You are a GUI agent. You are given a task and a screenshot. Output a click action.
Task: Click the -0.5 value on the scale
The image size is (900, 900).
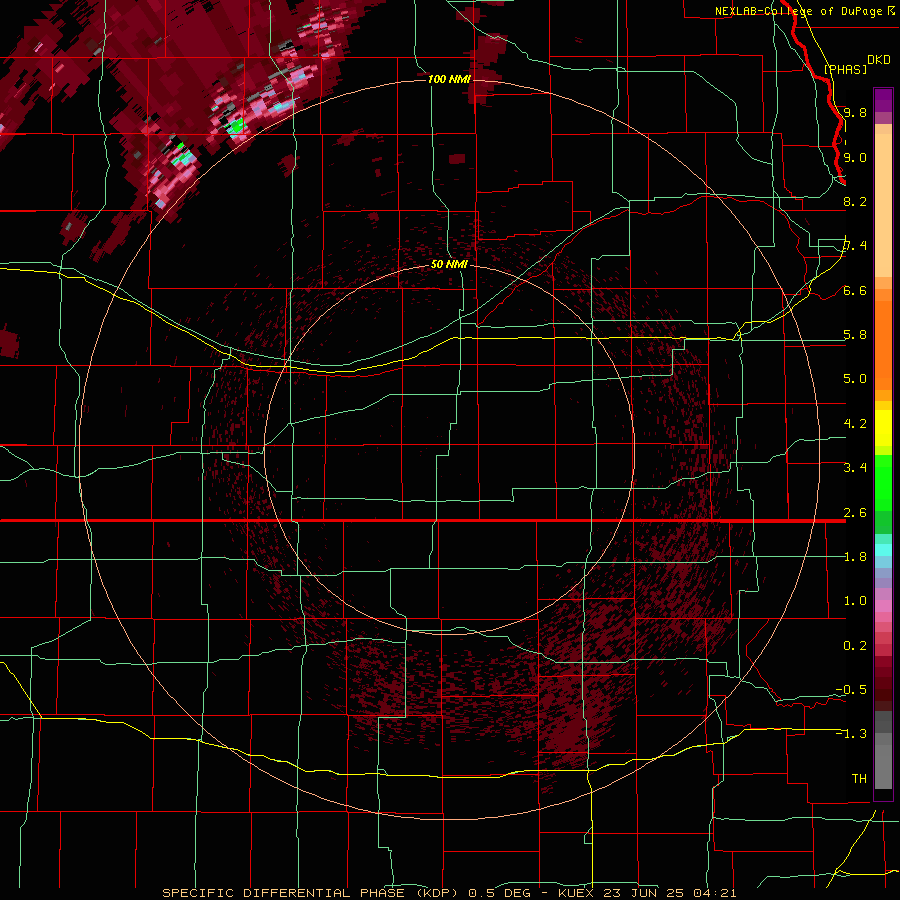click(x=852, y=690)
